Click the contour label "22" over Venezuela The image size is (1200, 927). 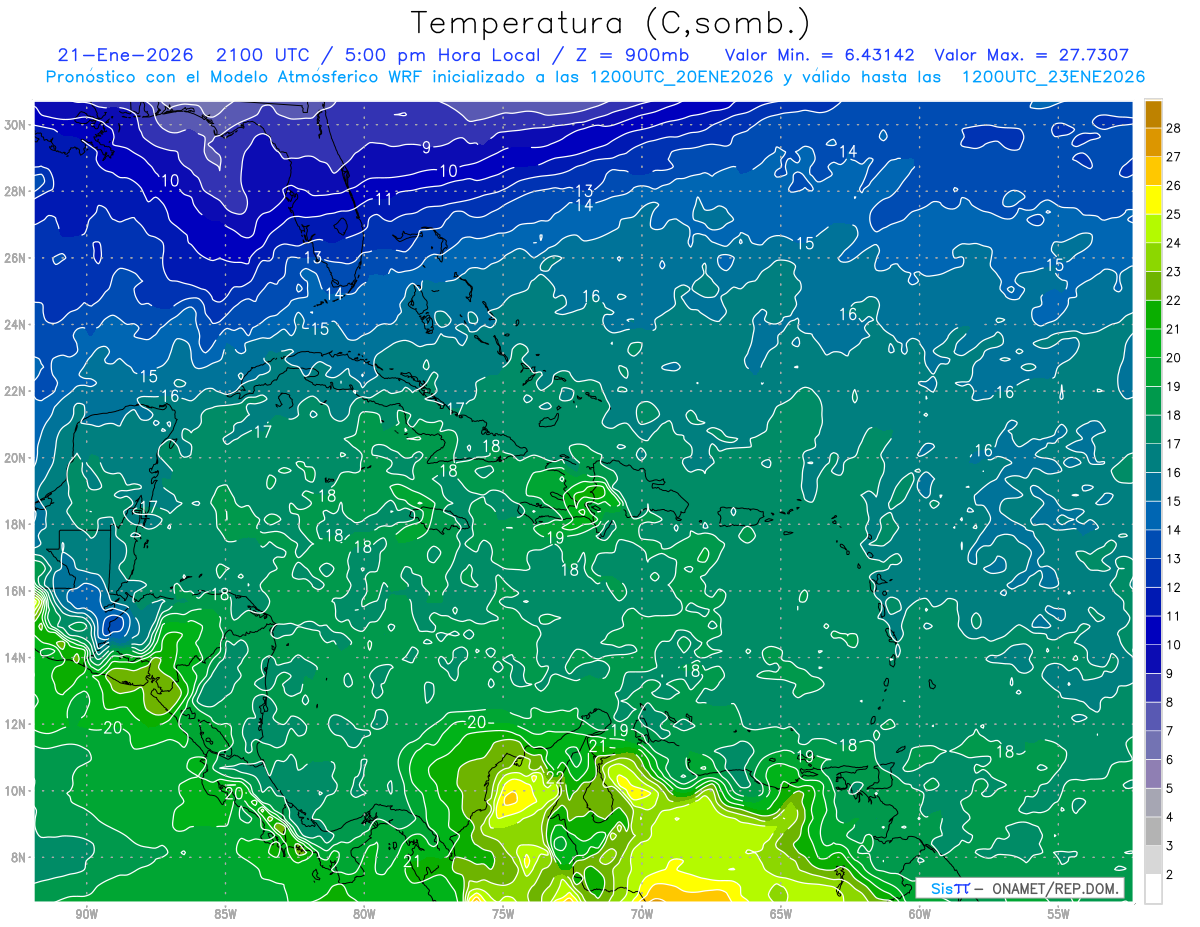click(555, 777)
